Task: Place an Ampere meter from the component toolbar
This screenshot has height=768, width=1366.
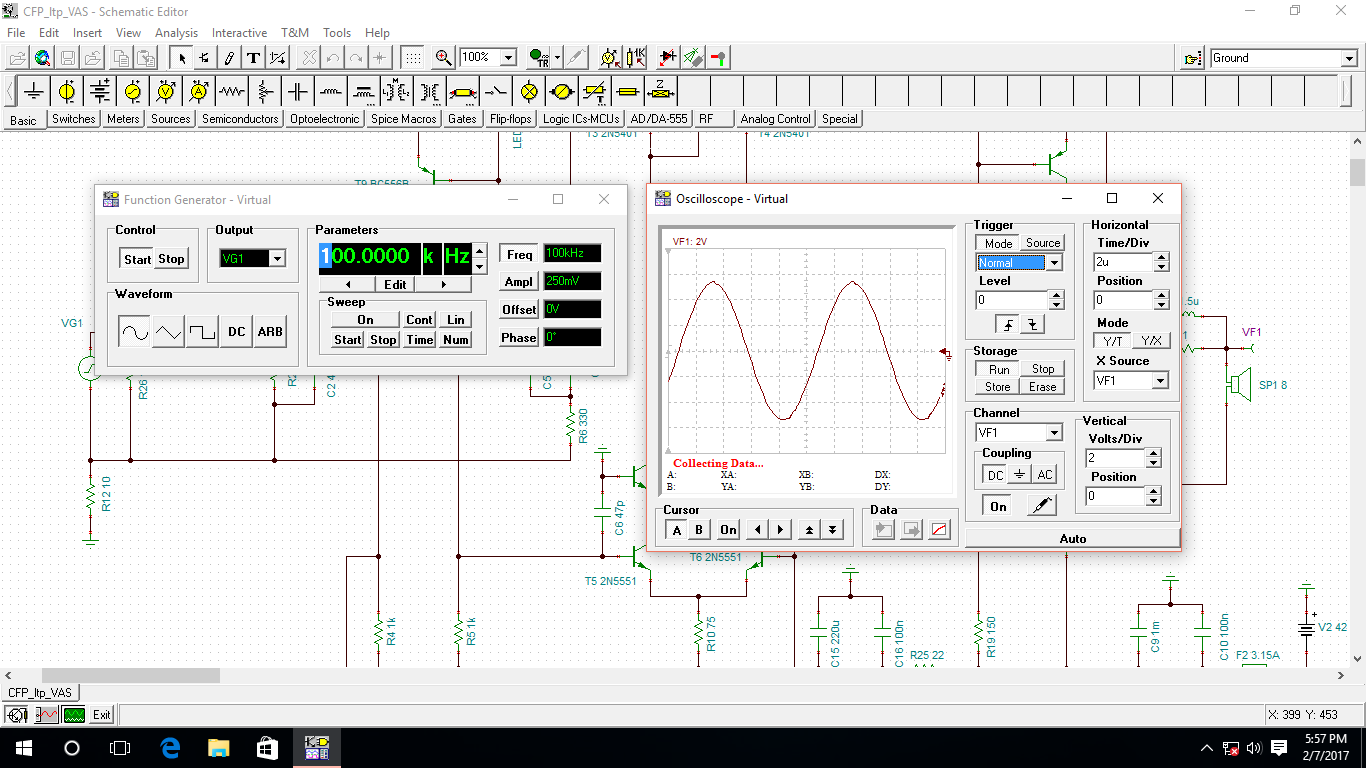Action: pyautogui.click(x=199, y=92)
